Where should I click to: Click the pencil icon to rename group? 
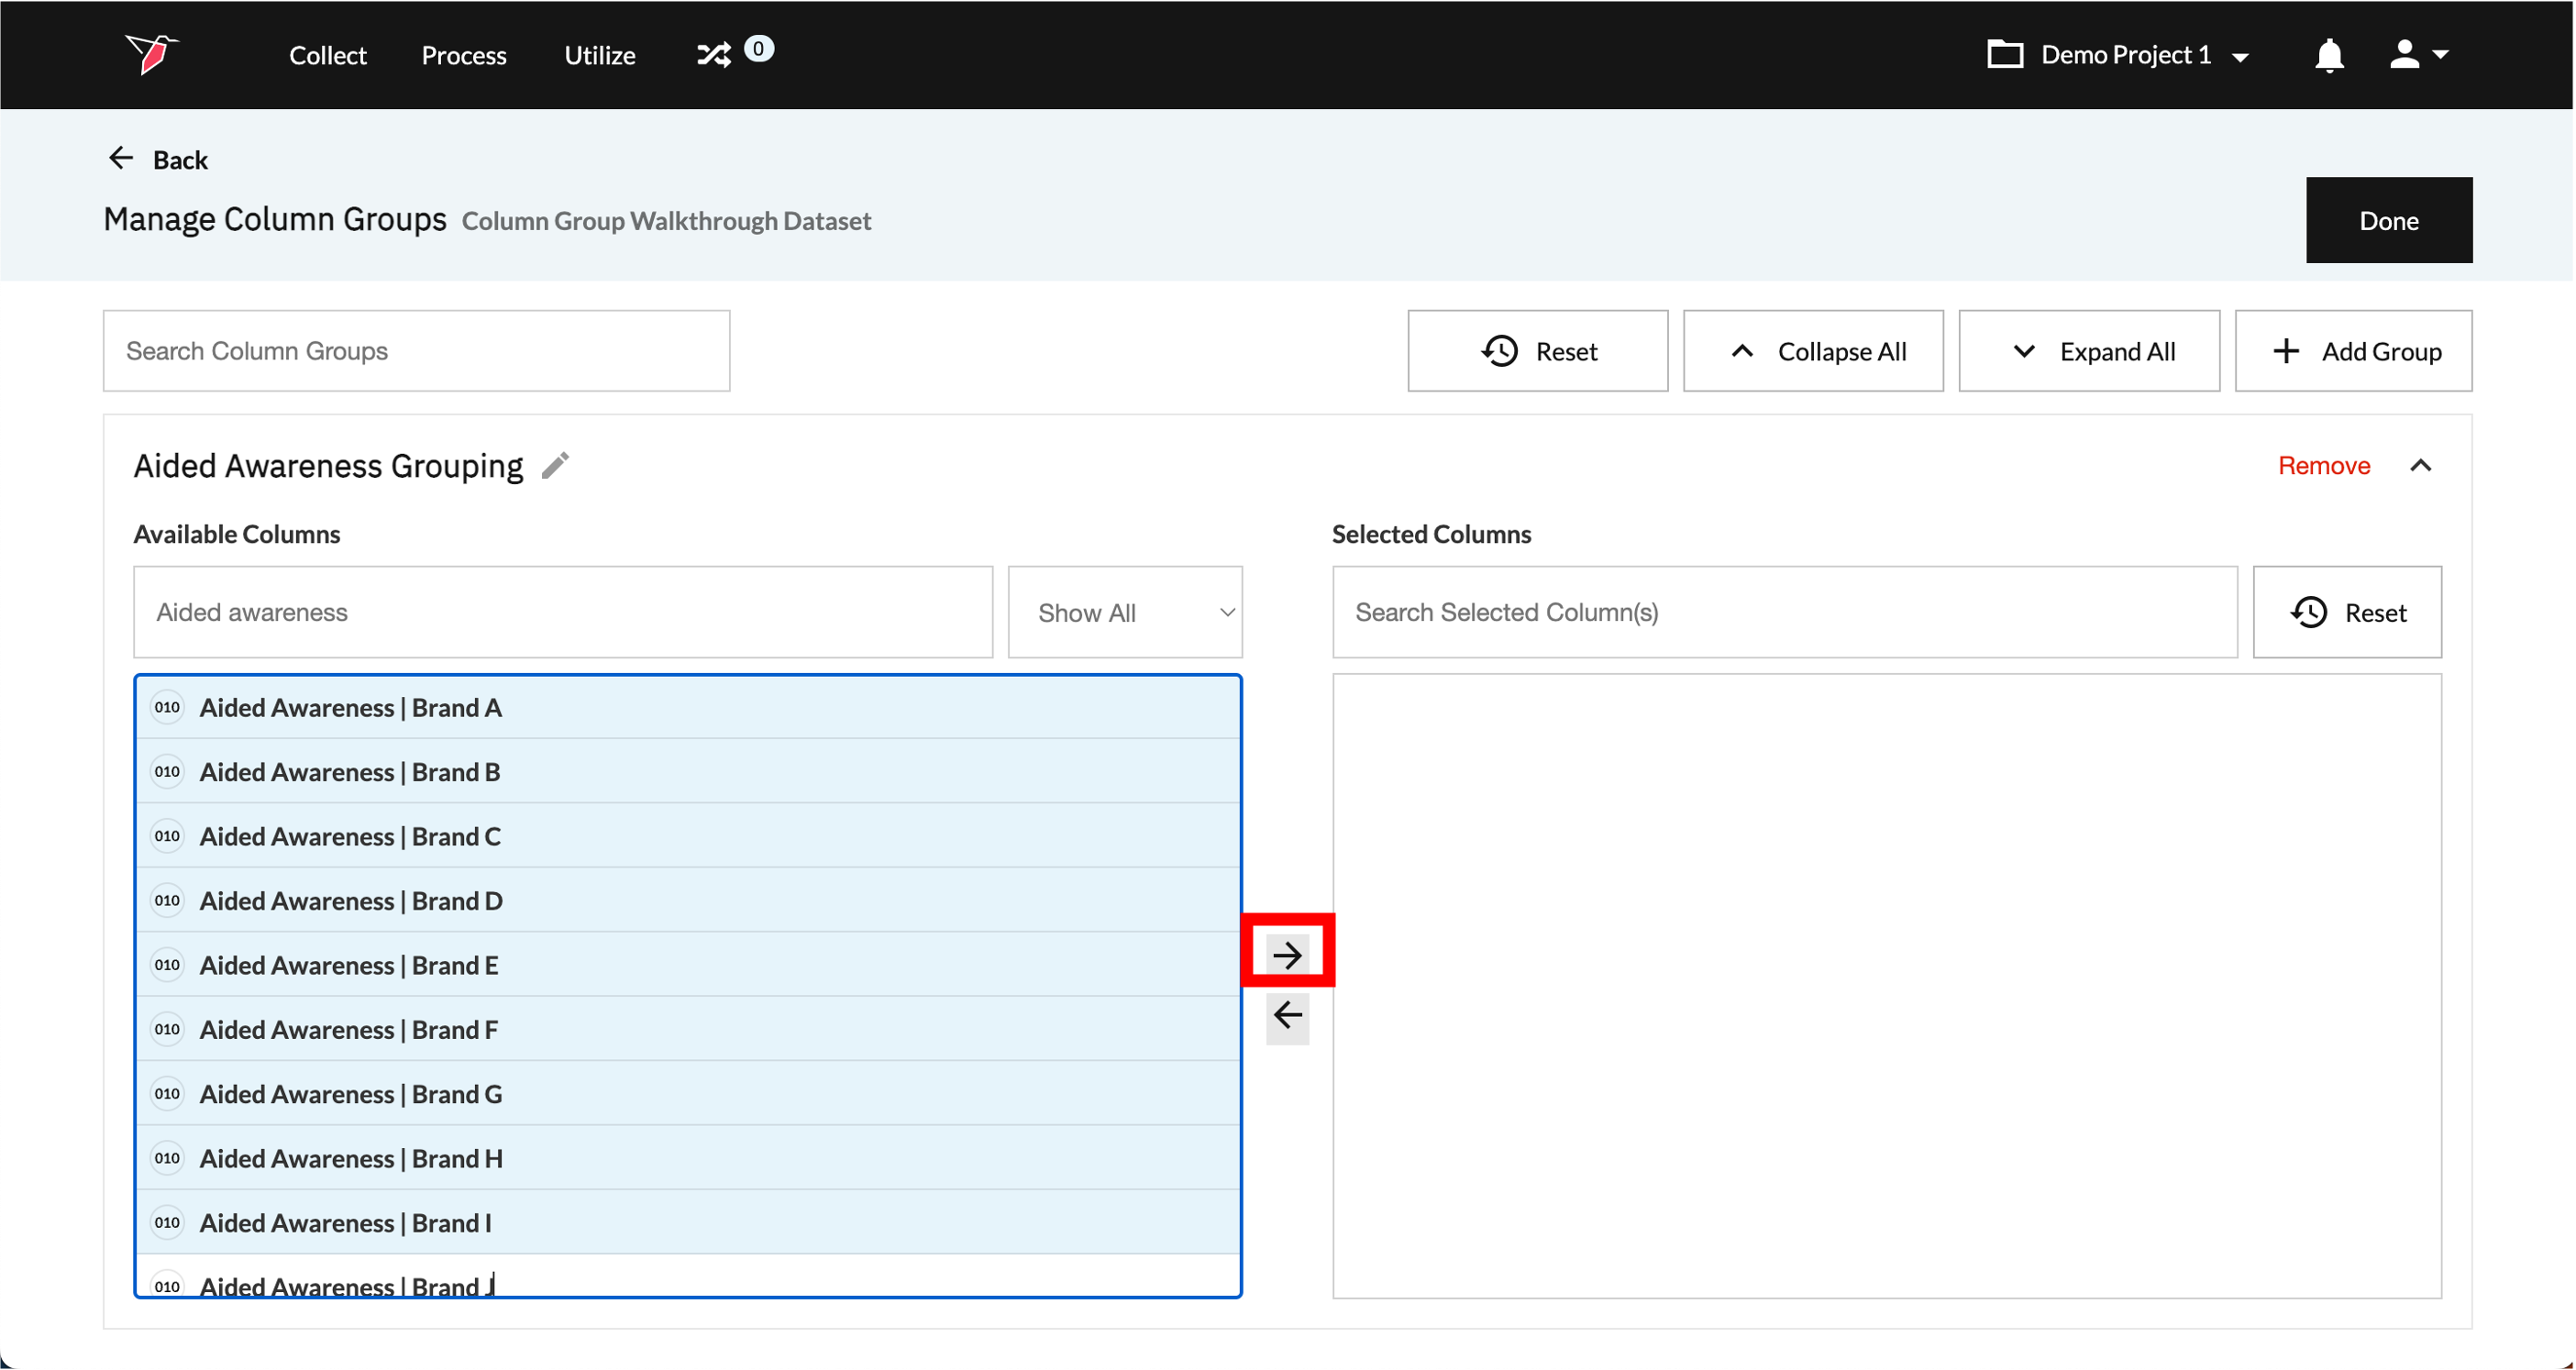(556, 466)
